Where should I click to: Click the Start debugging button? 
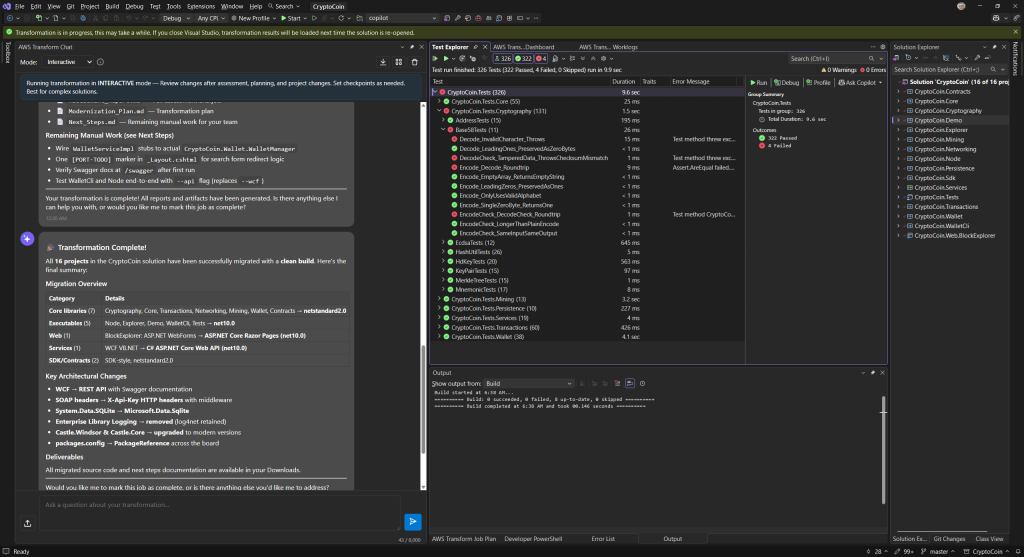pos(291,18)
